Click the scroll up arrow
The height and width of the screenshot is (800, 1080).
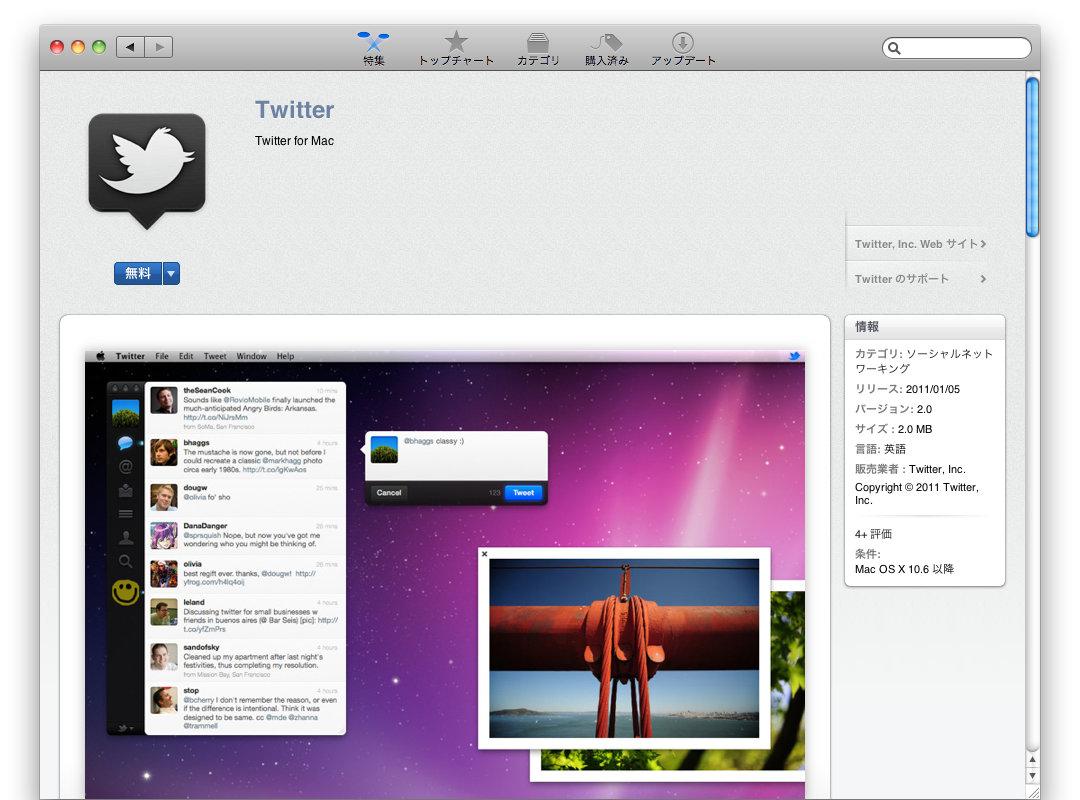pyautogui.click(x=1032, y=759)
